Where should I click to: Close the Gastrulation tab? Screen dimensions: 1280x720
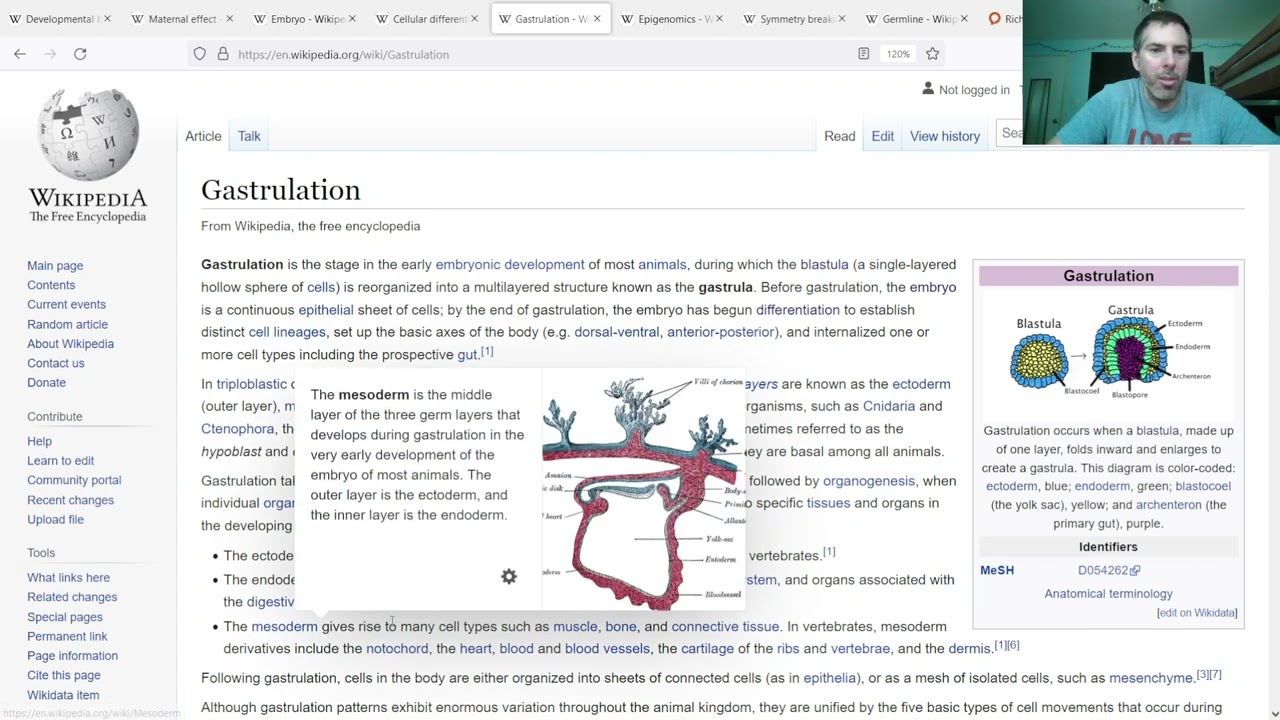[x=597, y=19]
